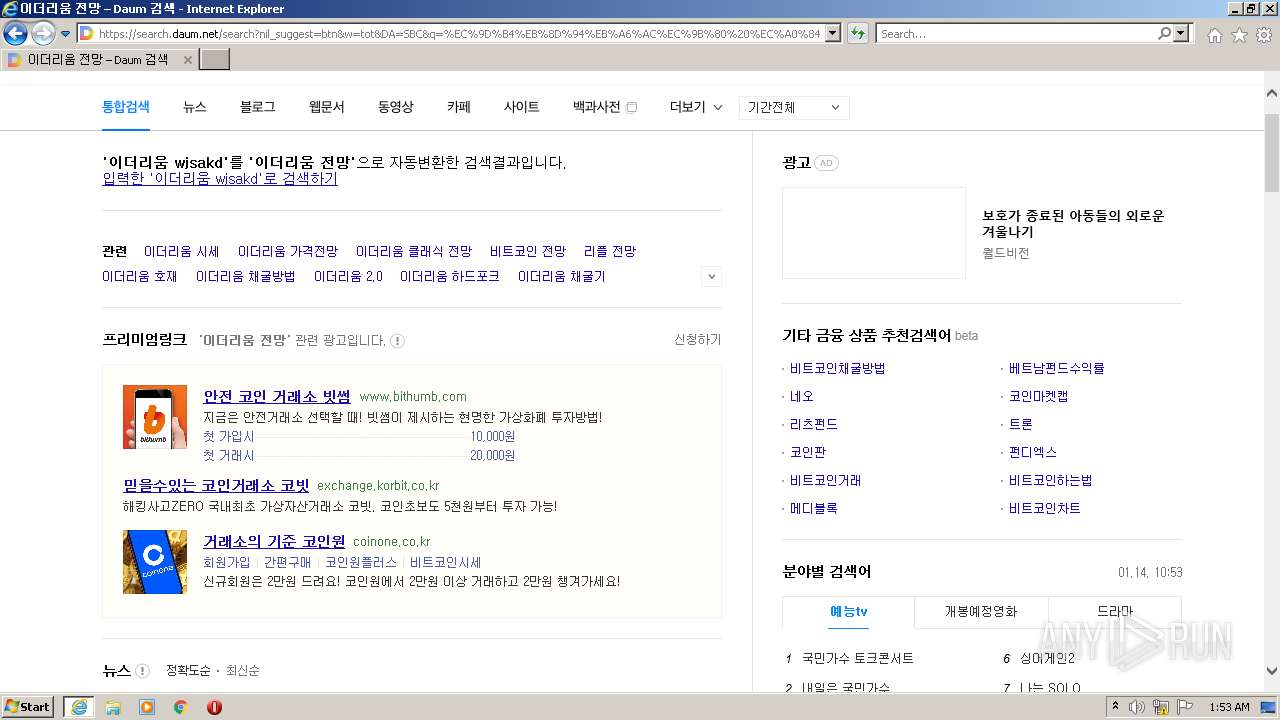Open the address bar history dropdown

pyautogui.click(x=831, y=34)
